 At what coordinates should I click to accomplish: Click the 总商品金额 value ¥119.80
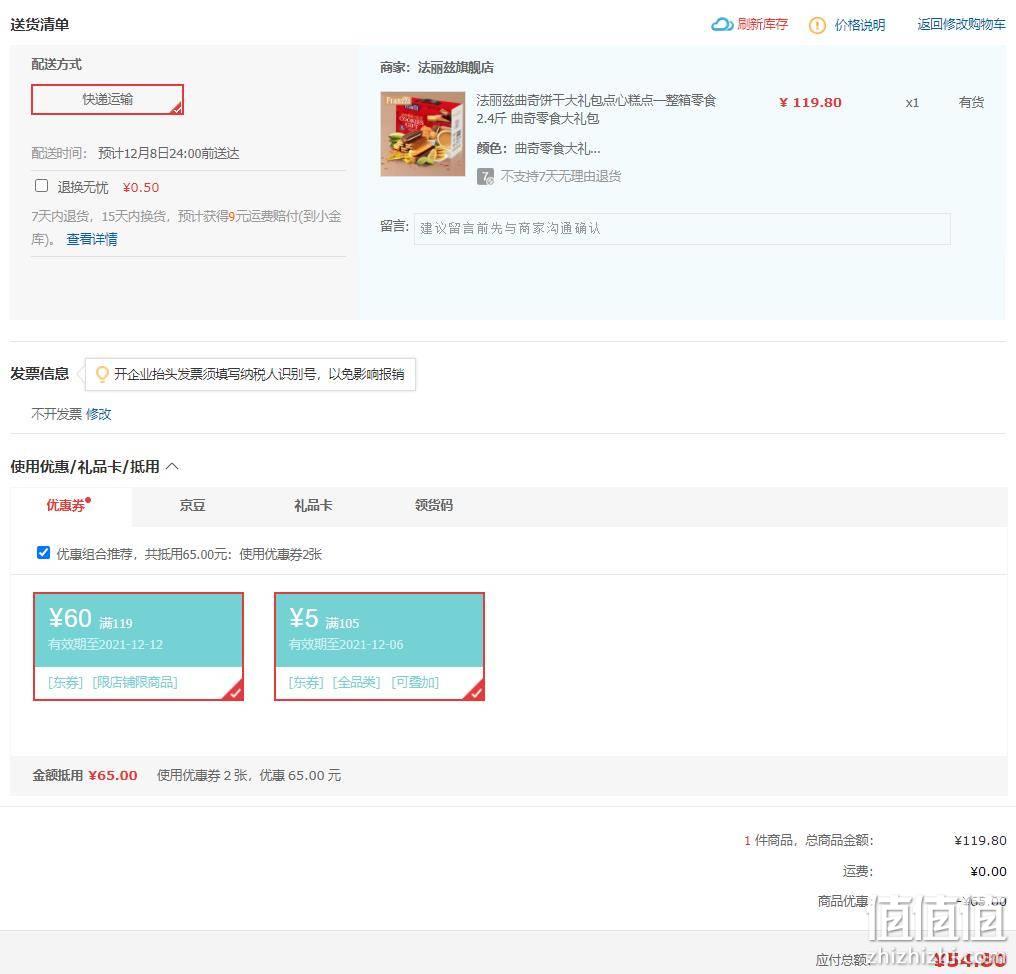(980, 841)
